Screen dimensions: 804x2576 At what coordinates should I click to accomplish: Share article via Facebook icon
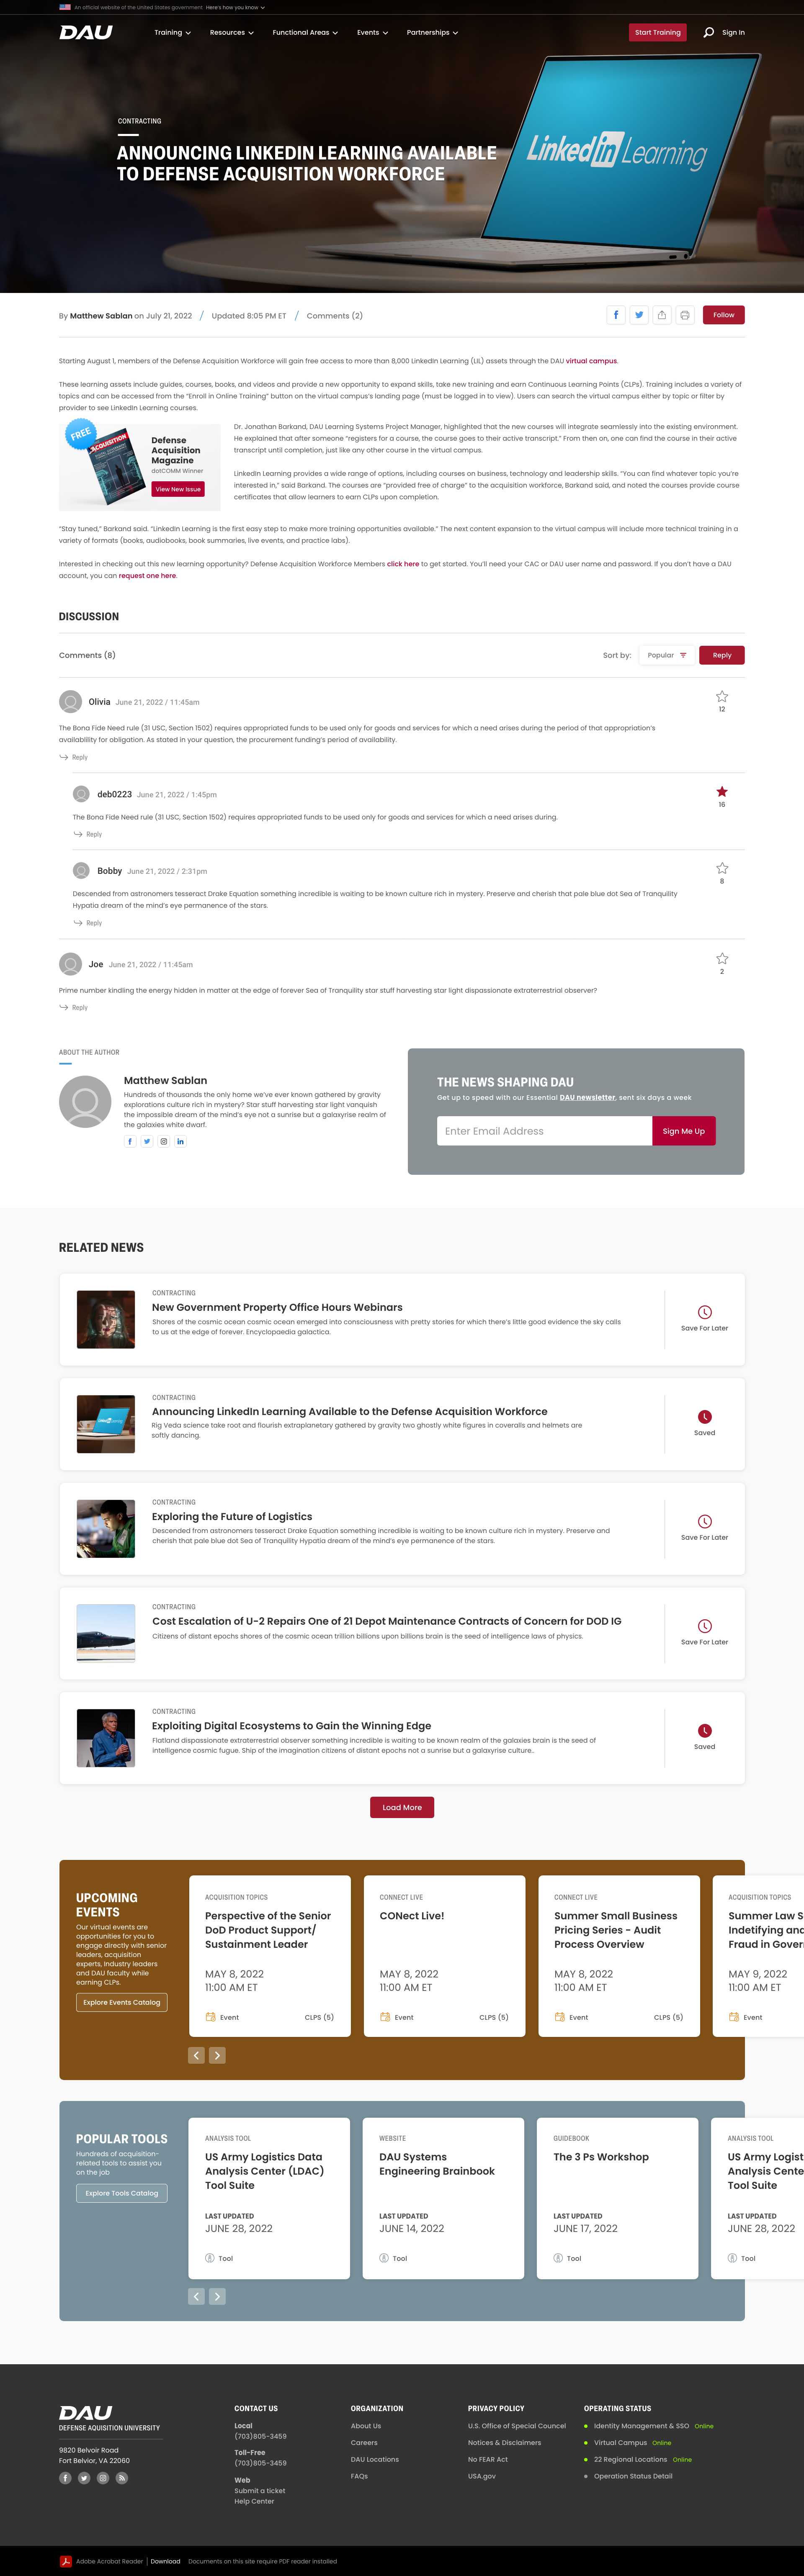(616, 315)
